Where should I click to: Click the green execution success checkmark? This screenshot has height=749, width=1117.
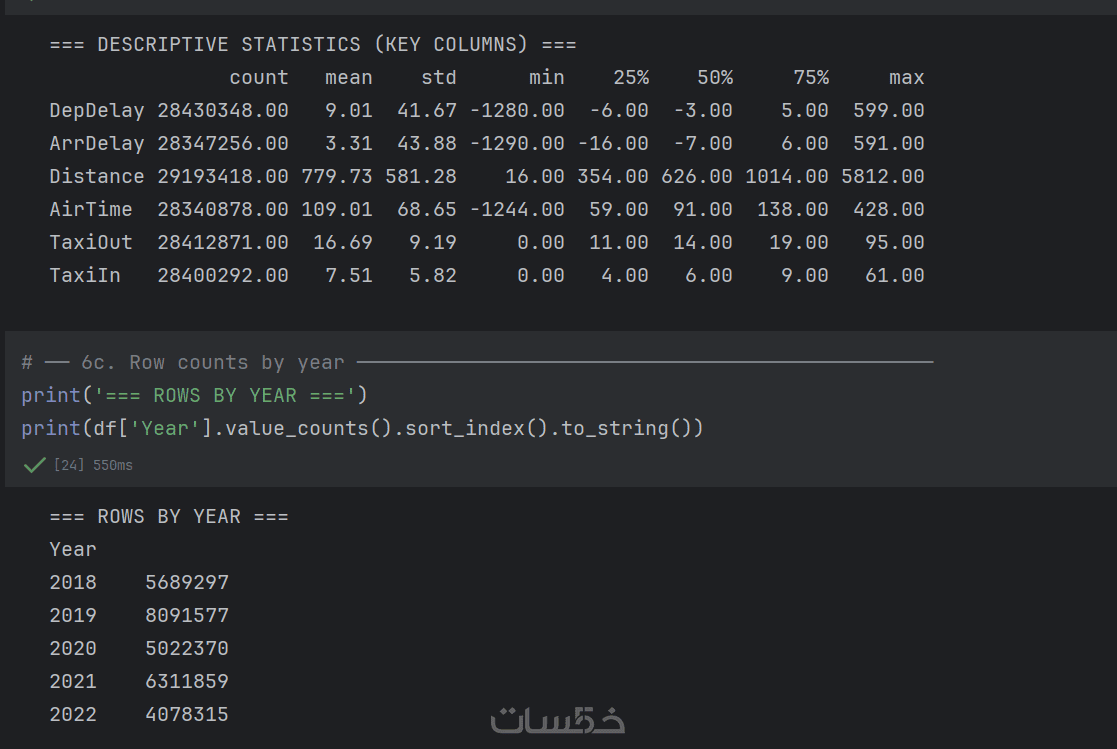point(34,465)
